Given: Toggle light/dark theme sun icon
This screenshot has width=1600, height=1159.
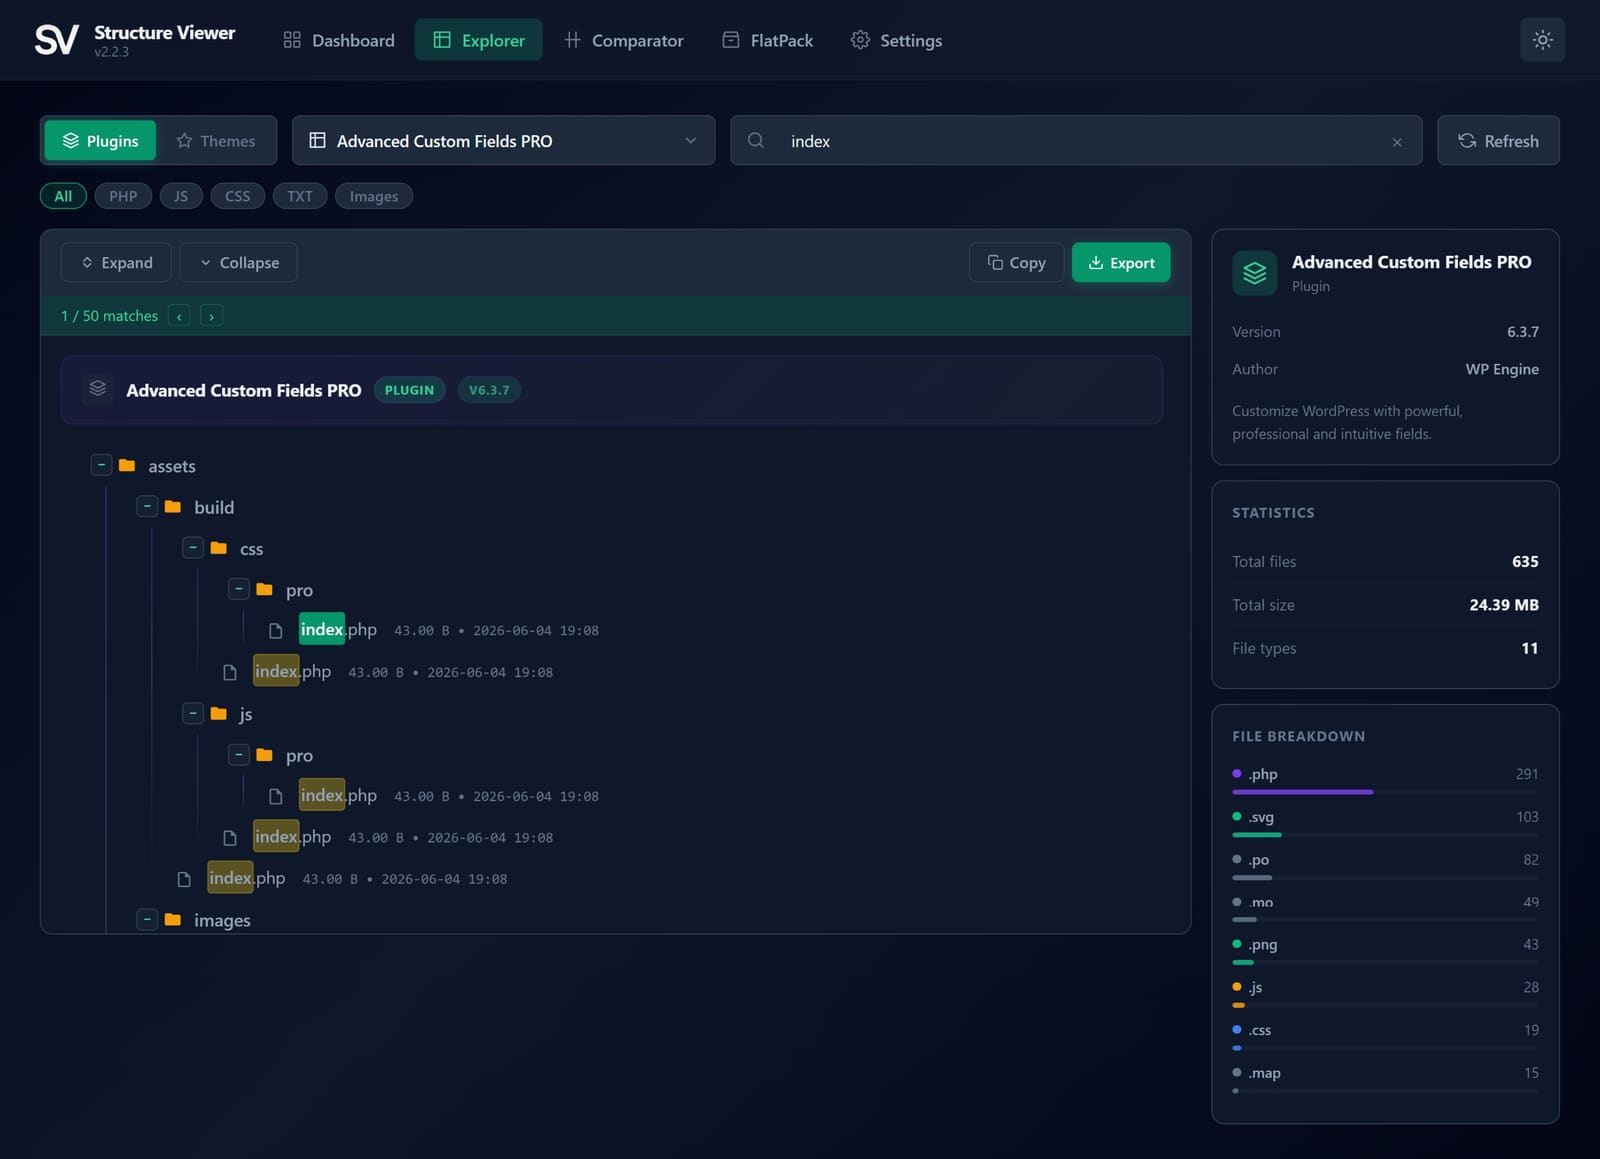Looking at the screenshot, I should 1542,40.
